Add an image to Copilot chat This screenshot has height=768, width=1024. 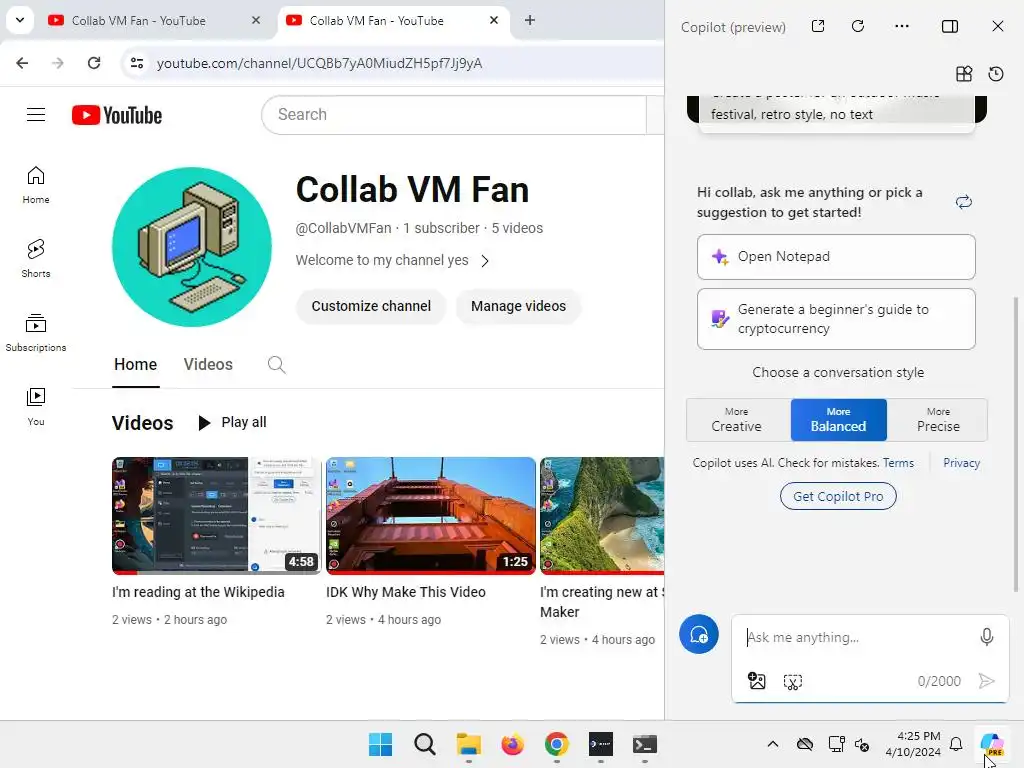756,681
